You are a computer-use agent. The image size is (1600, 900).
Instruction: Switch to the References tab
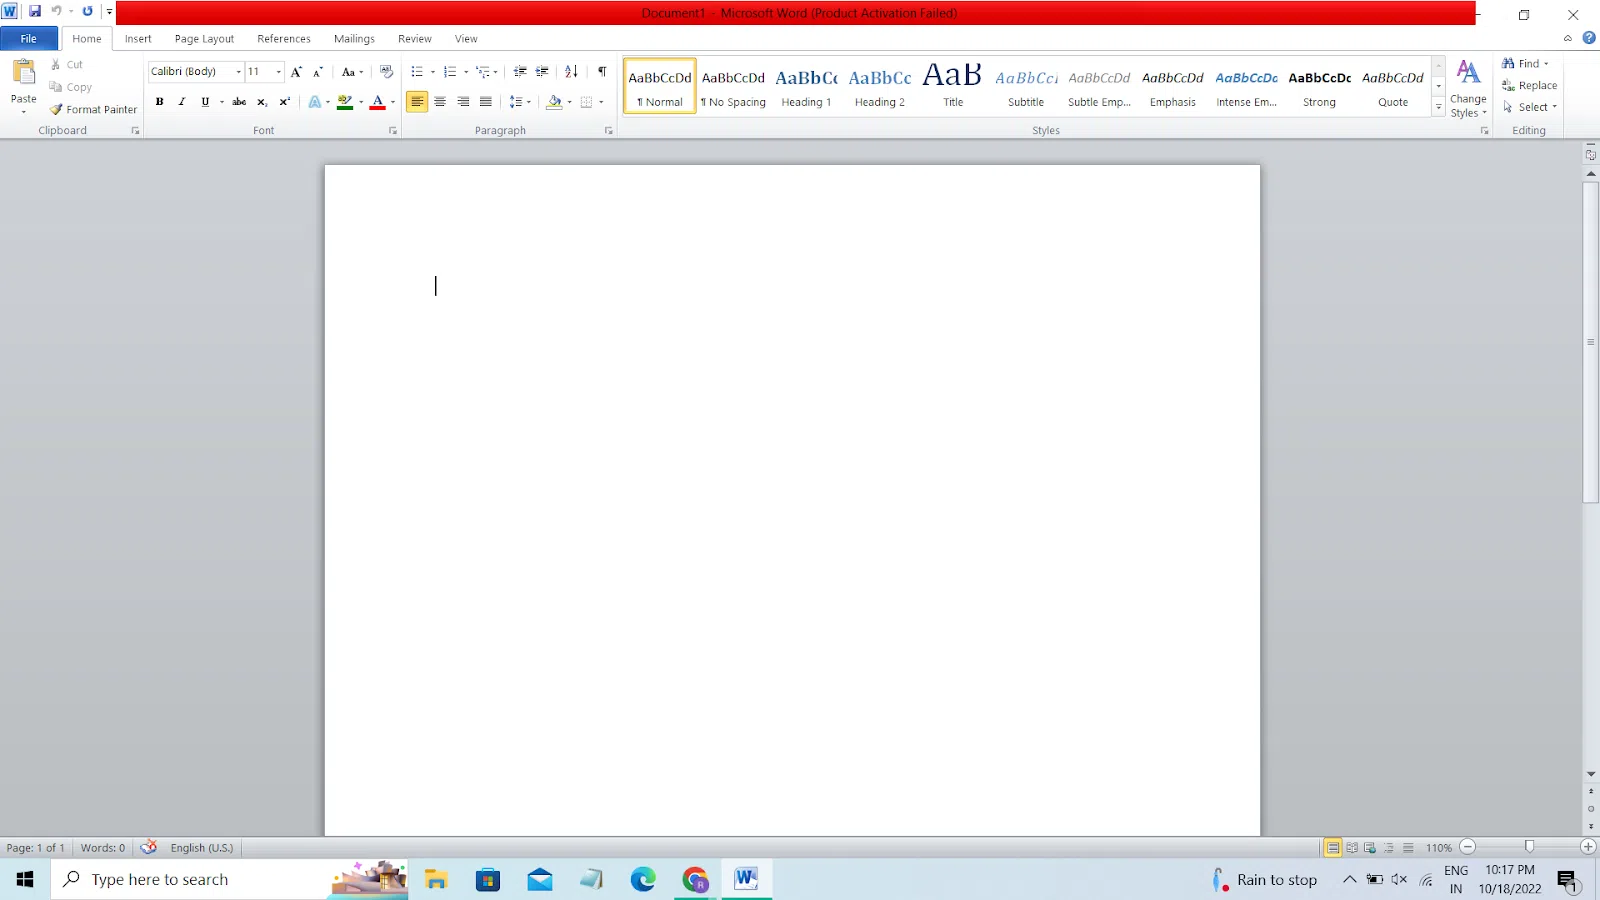(284, 39)
